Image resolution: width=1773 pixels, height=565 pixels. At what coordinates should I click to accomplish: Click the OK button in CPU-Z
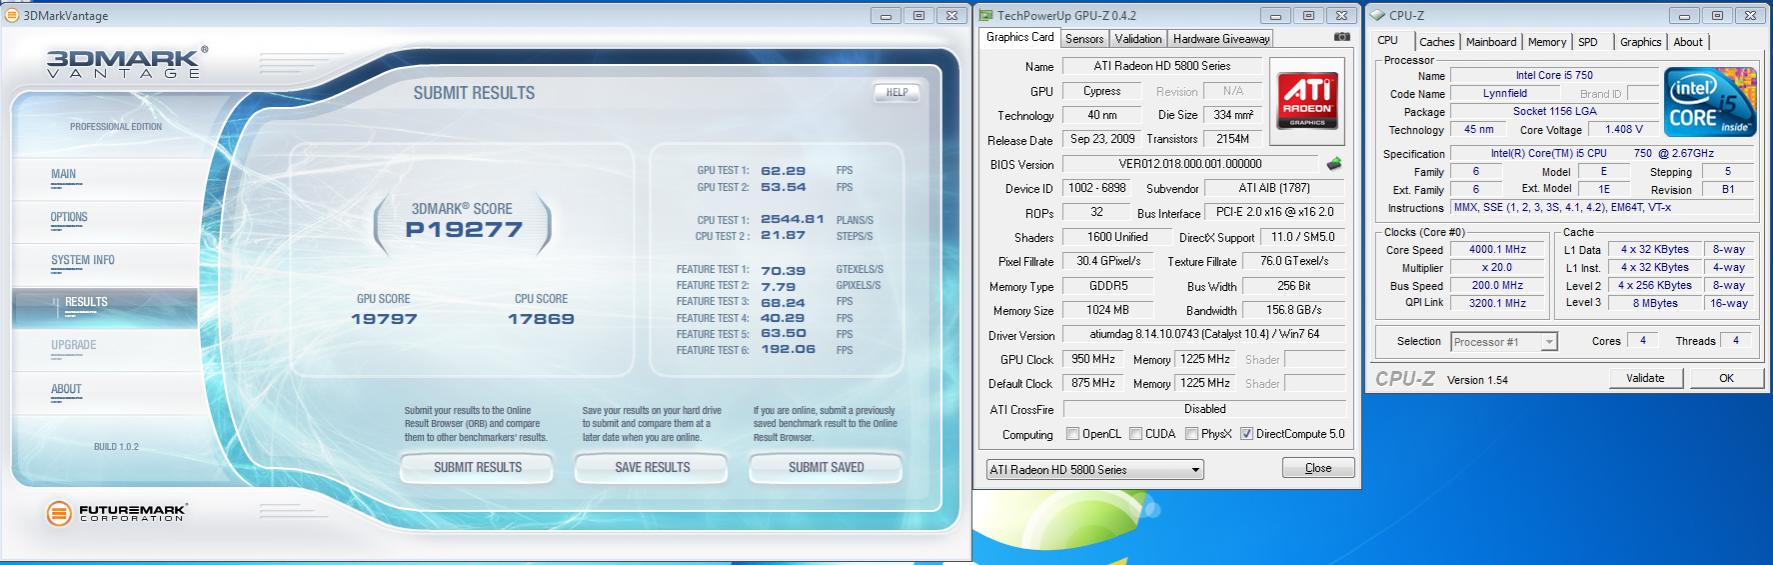[1726, 378]
